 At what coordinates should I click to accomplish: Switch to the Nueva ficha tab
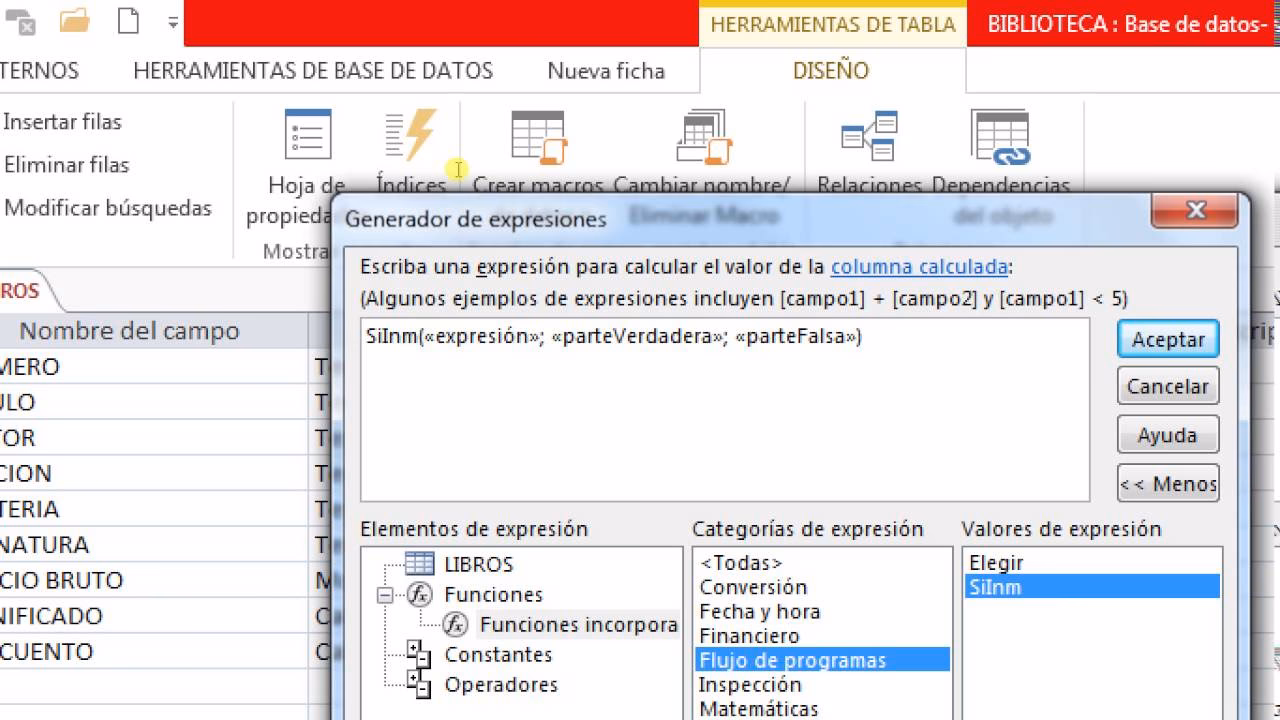606,71
